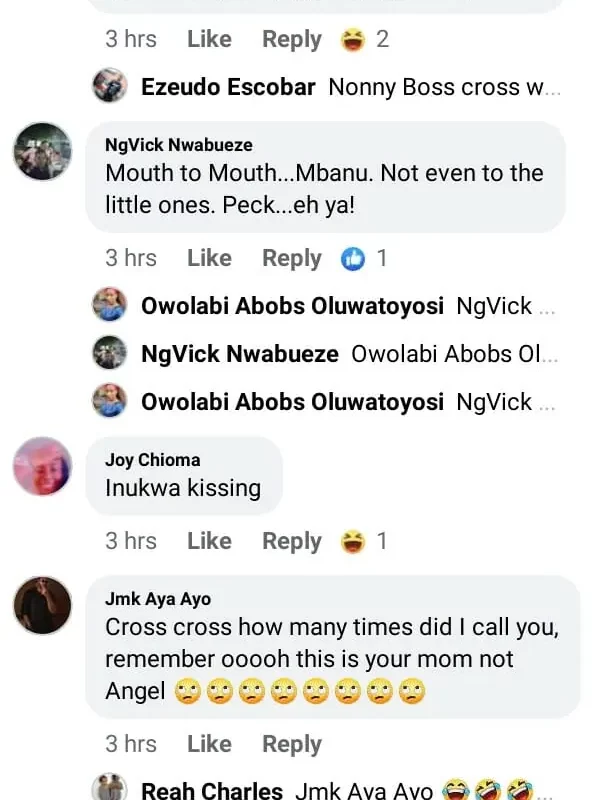Image resolution: width=600 pixels, height=800 pixels.
Task: Open Jmk Aya Ayo's profile picture
Action: click(x=42, y=606)
